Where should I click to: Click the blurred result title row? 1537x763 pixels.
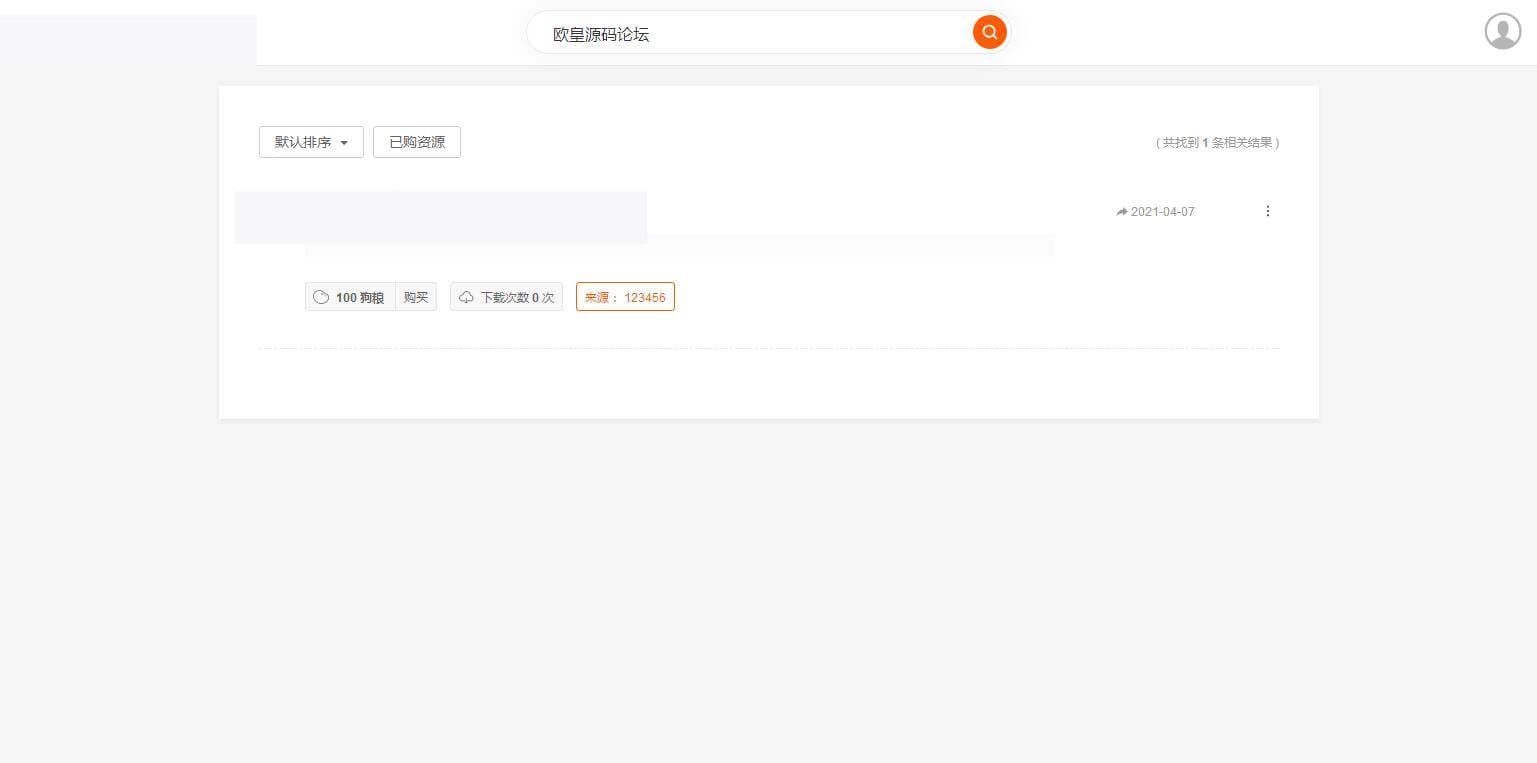[680, 246]
